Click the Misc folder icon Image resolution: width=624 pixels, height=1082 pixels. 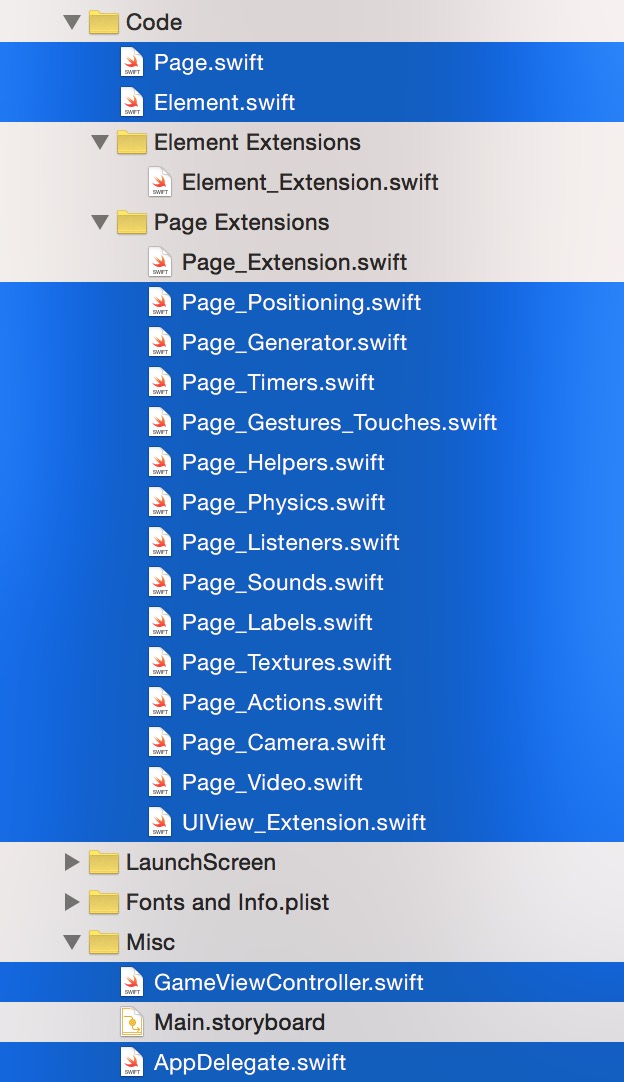103,942
